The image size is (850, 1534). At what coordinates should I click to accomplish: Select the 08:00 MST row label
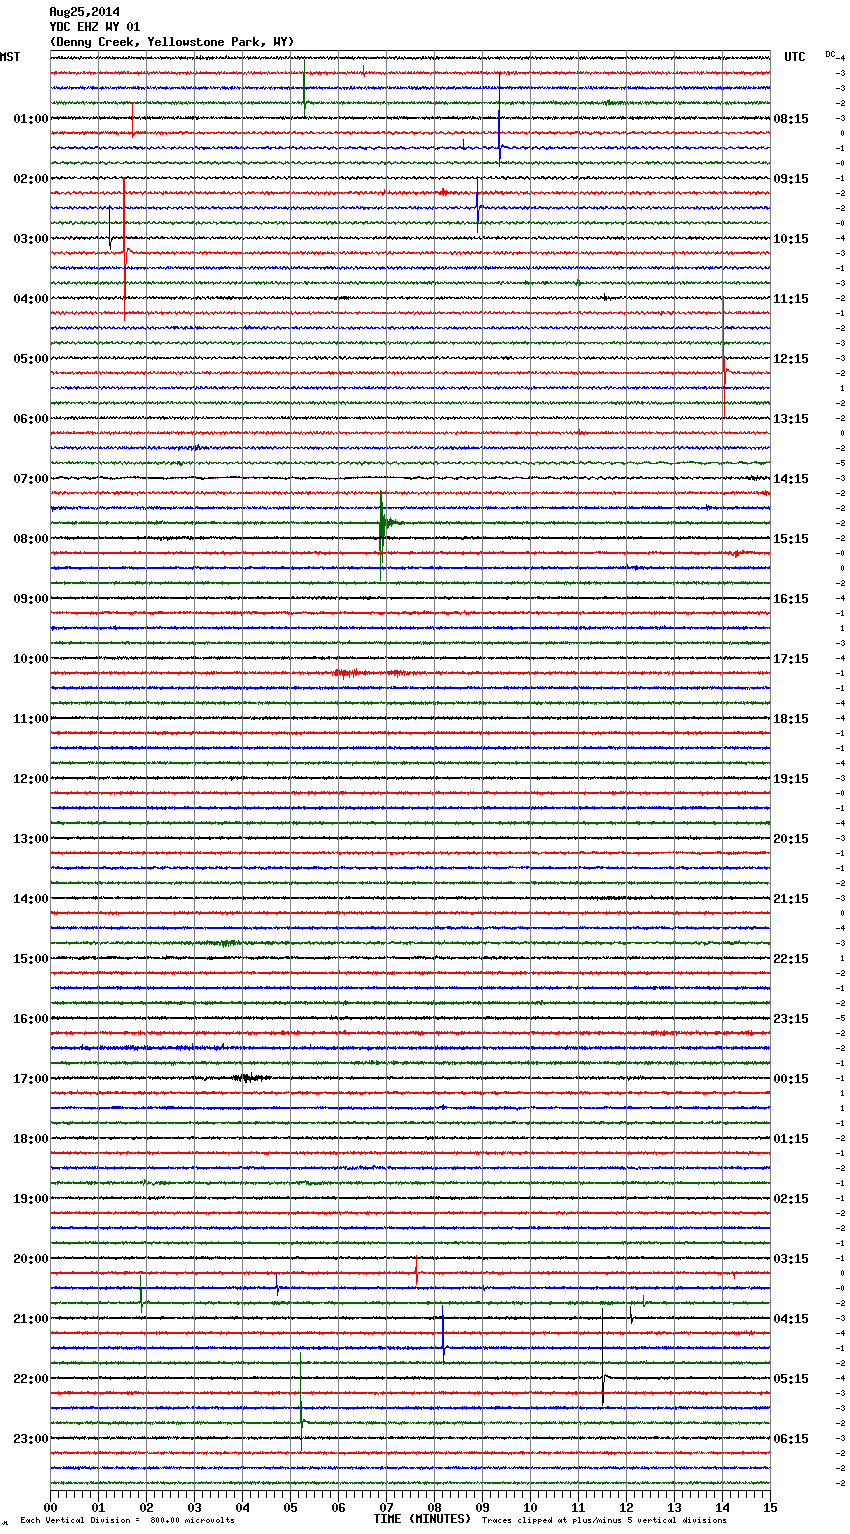tap(30, 539)
